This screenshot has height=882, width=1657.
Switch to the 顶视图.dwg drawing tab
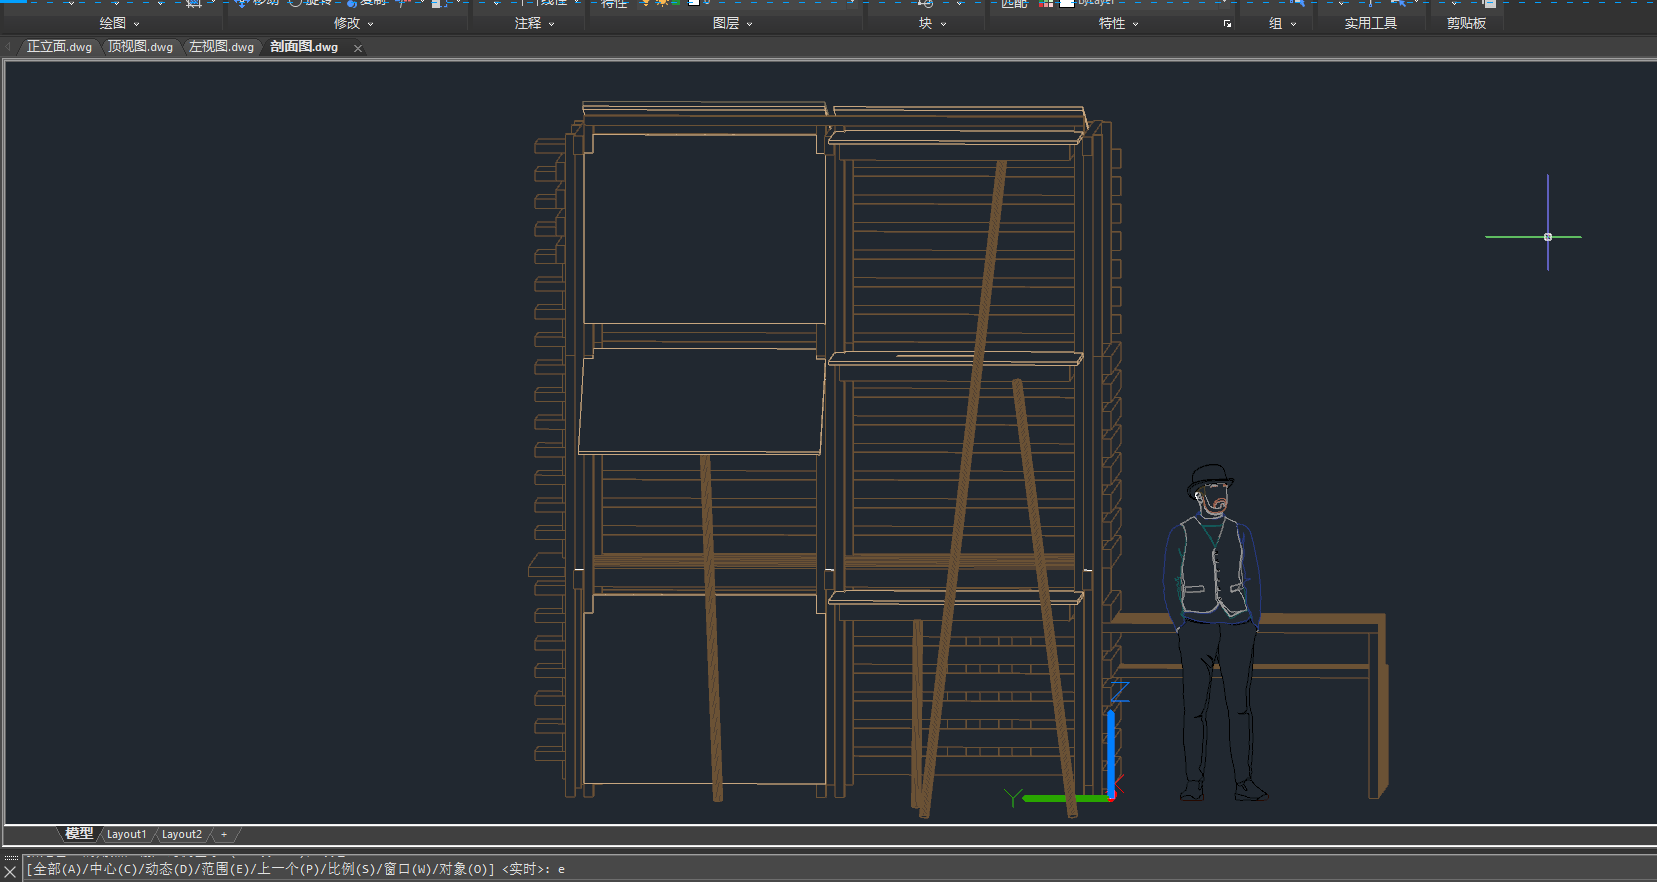(141, 47)
